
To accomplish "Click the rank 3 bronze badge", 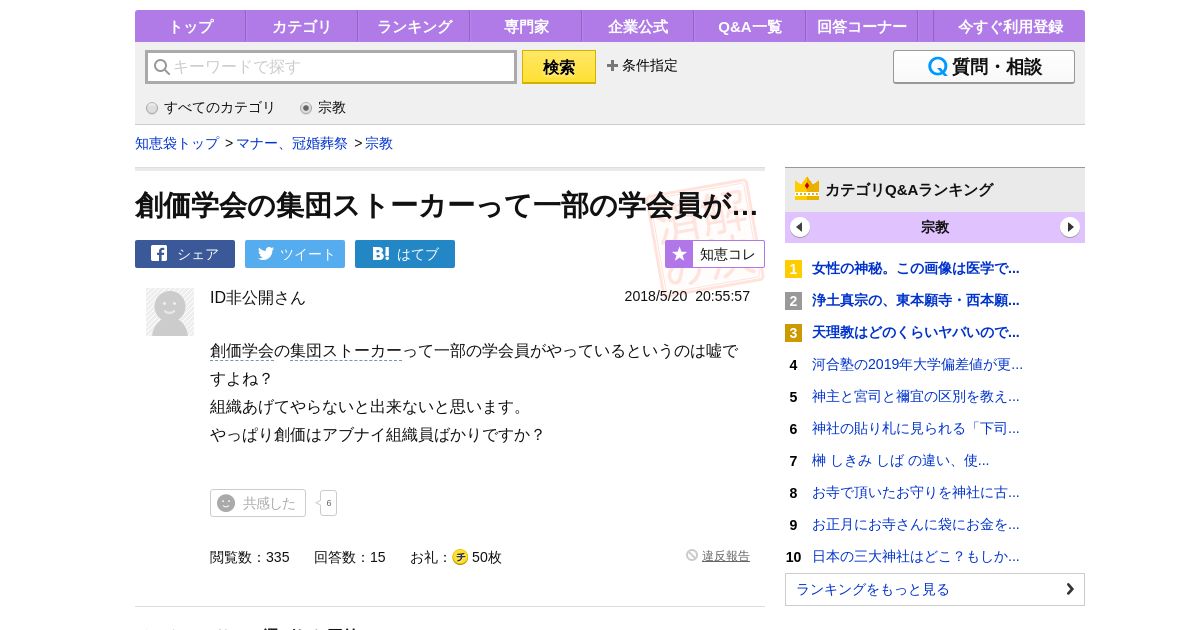I will coord(793,333).
